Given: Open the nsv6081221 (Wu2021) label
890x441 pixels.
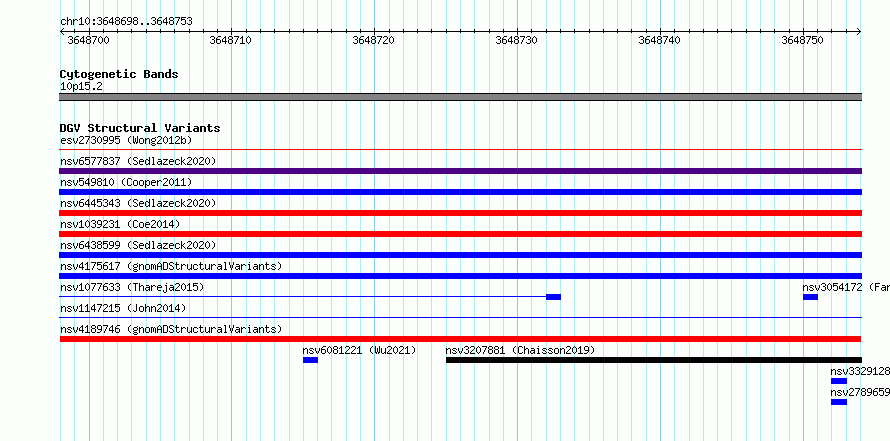Looking at the screenshot, I should coord(359,350).
